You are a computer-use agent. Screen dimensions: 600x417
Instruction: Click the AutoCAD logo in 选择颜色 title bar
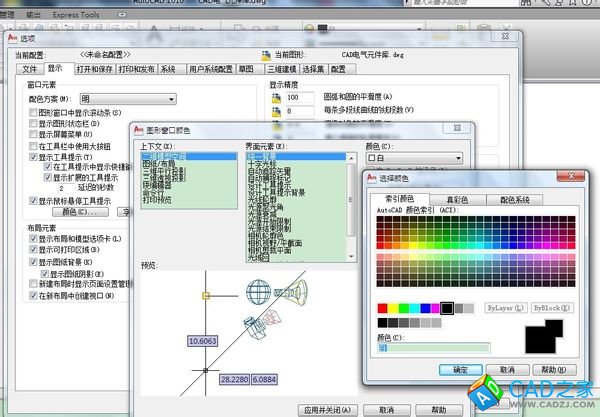(371, 178)
